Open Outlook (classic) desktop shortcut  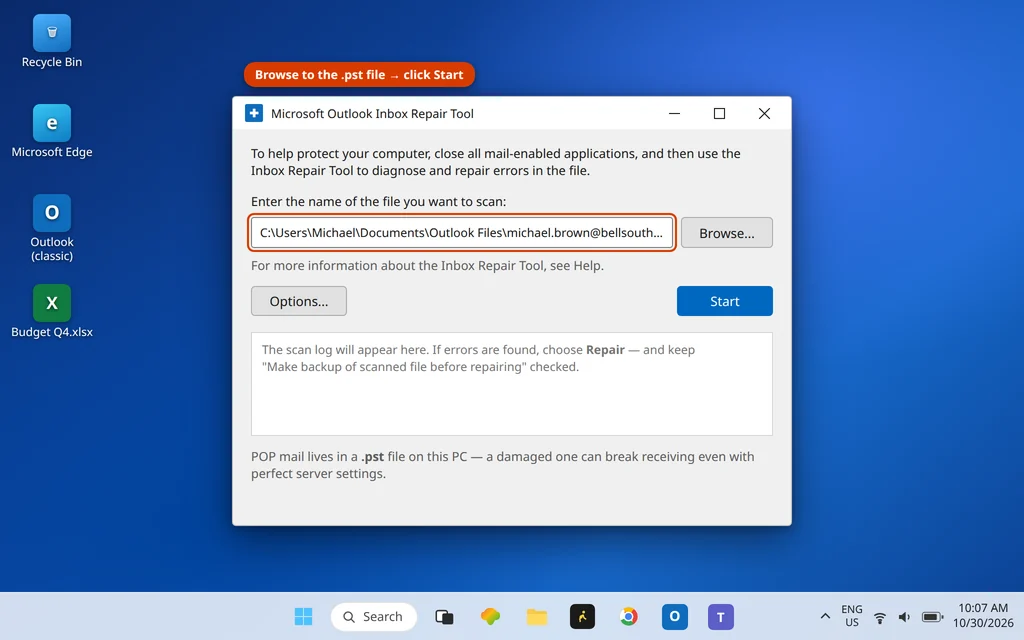click(x=52, y=228)
